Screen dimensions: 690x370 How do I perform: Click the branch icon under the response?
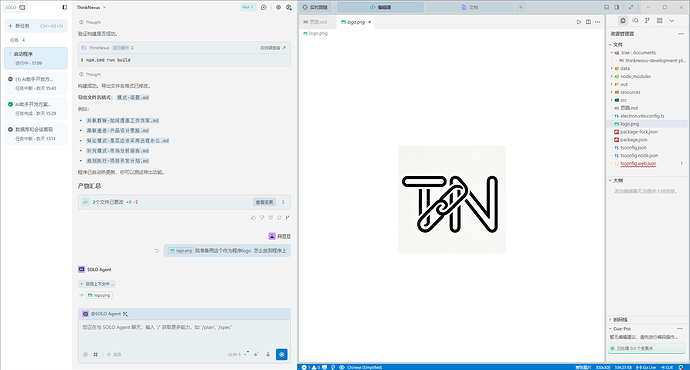tap(287, 217)
